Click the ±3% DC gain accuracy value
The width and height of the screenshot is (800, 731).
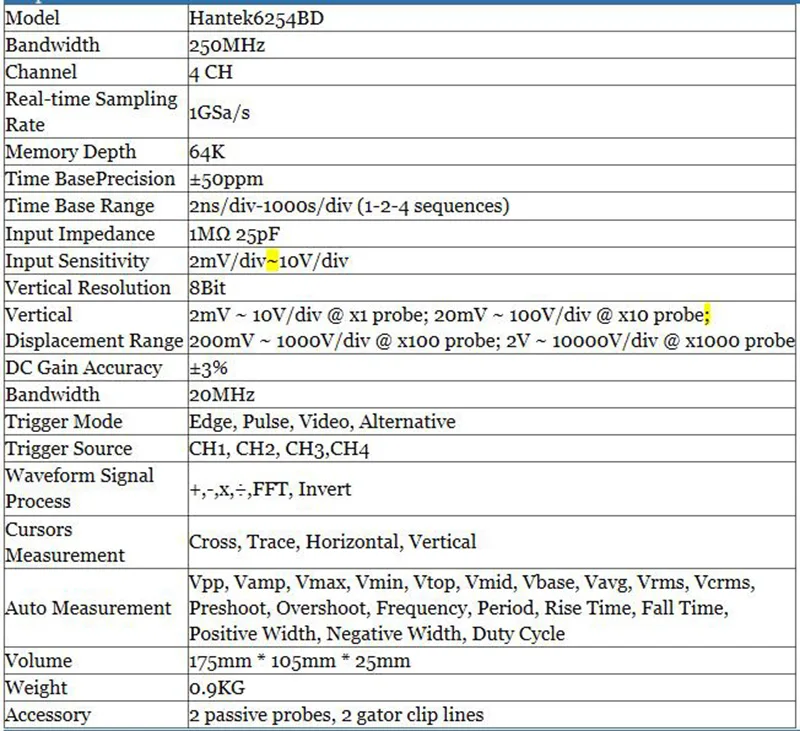208,368
